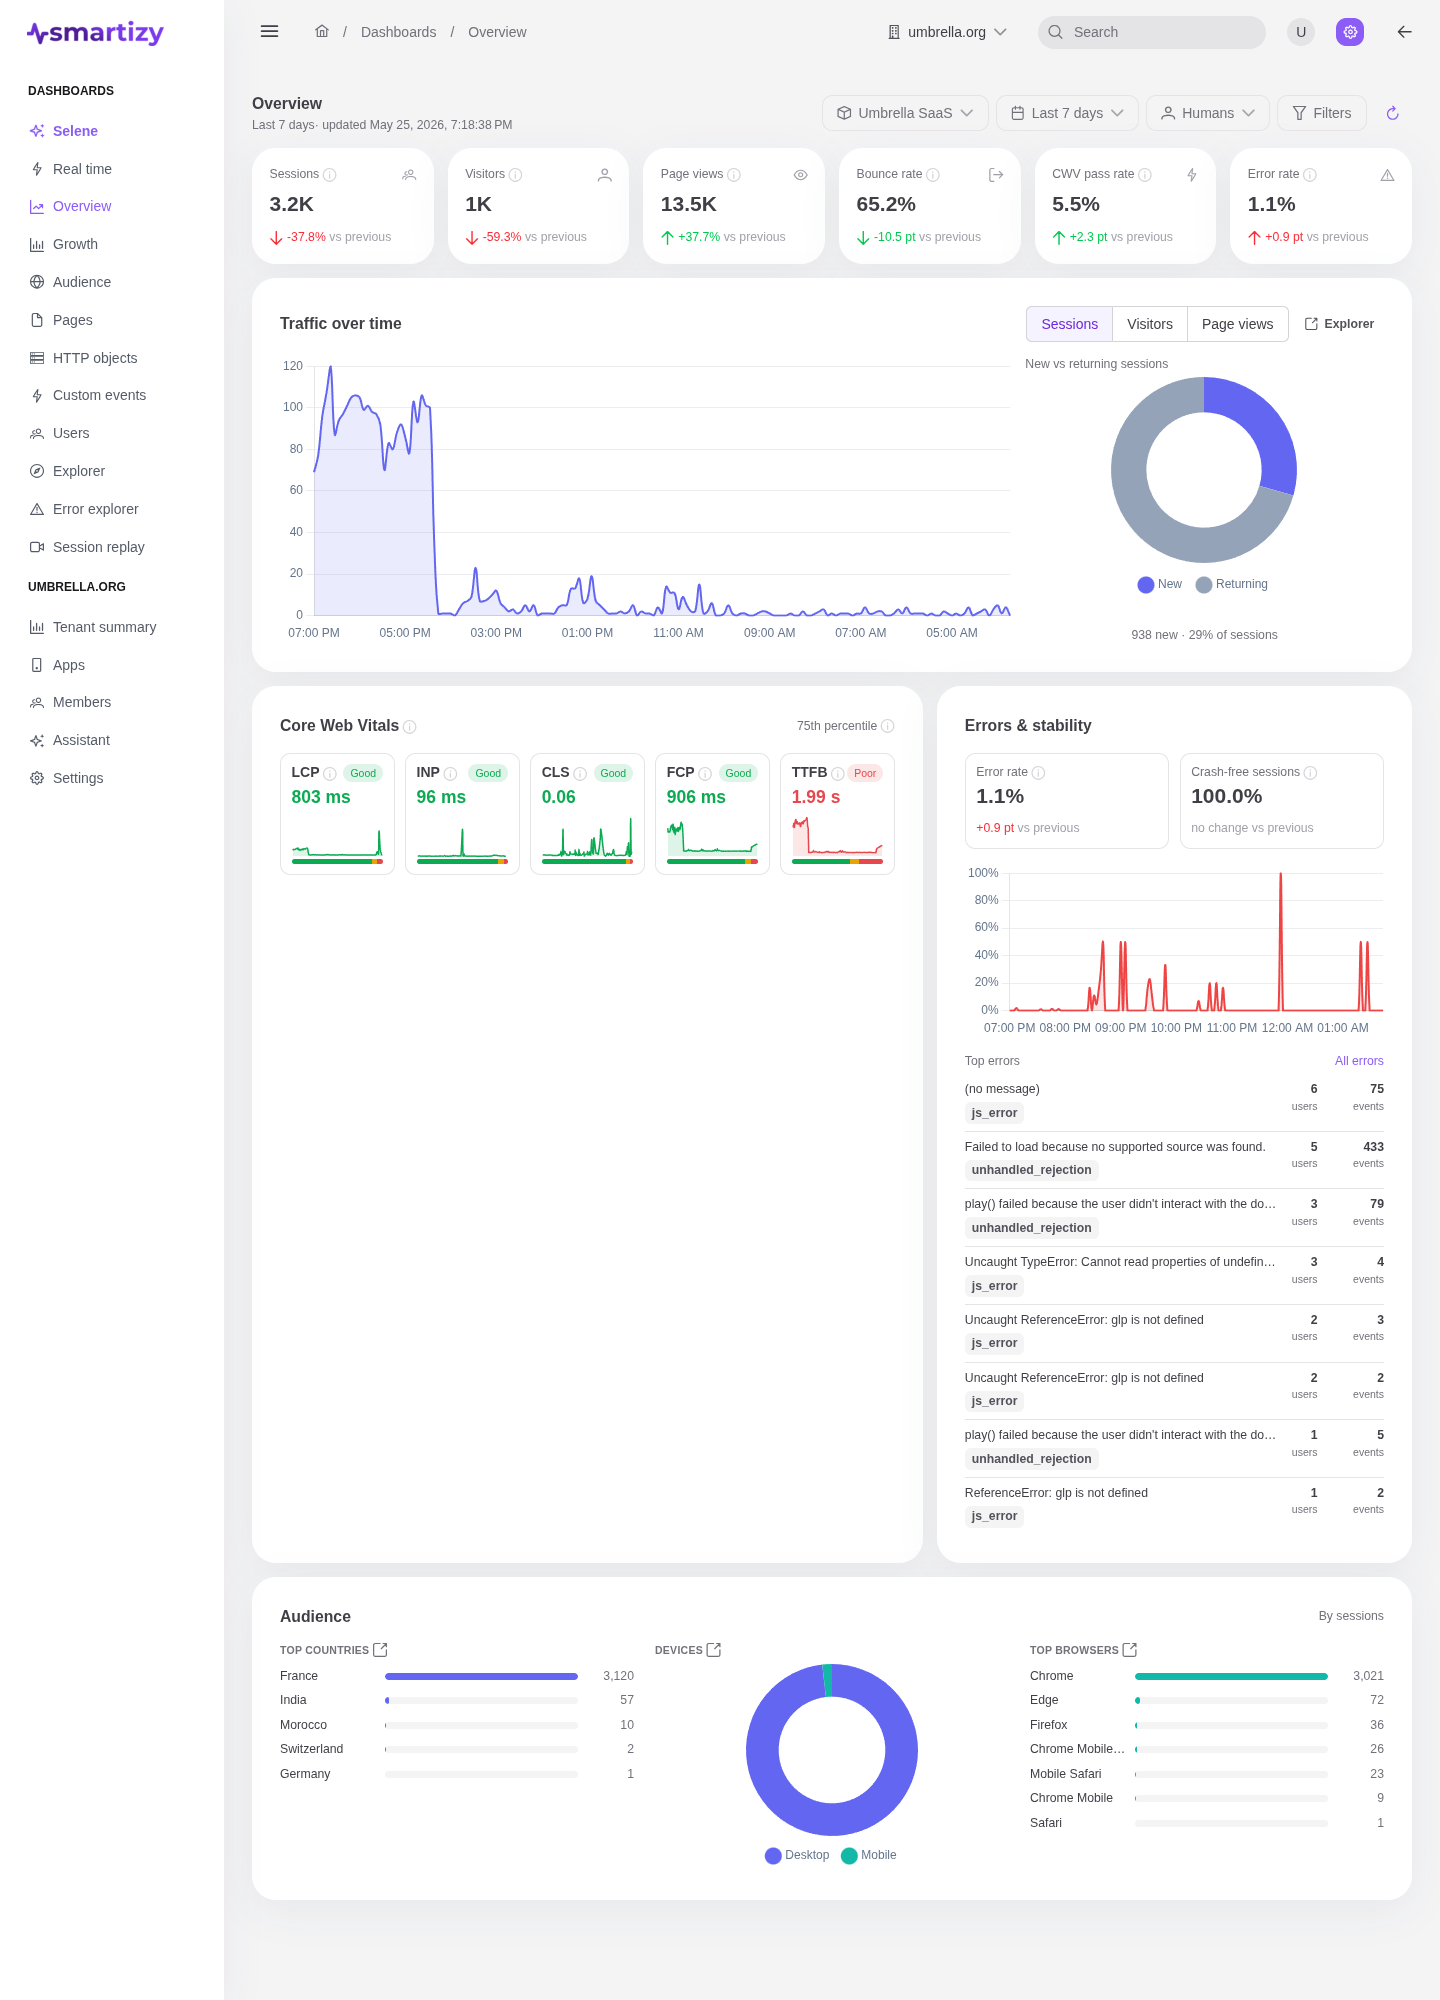Open the Filters button
Viewport: 1440px width, 2000px height.
tap(1322, 113)
